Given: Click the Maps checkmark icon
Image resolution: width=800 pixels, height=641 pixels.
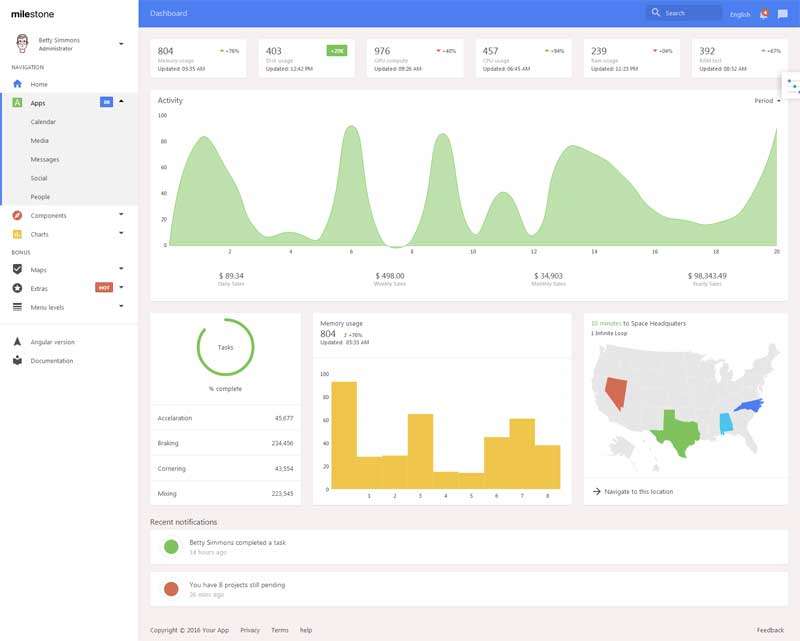Looking at the screenshot, I should tap(17, 269).
